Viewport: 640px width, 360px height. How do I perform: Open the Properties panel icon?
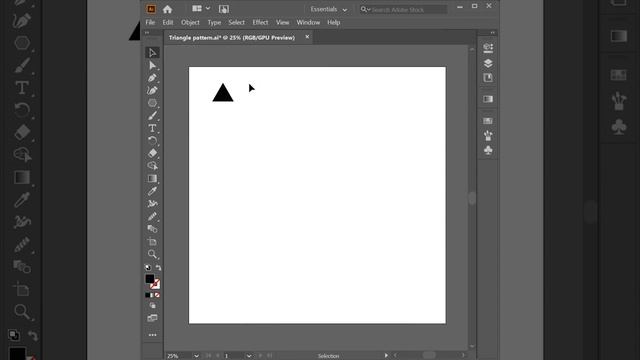[488, 48]
